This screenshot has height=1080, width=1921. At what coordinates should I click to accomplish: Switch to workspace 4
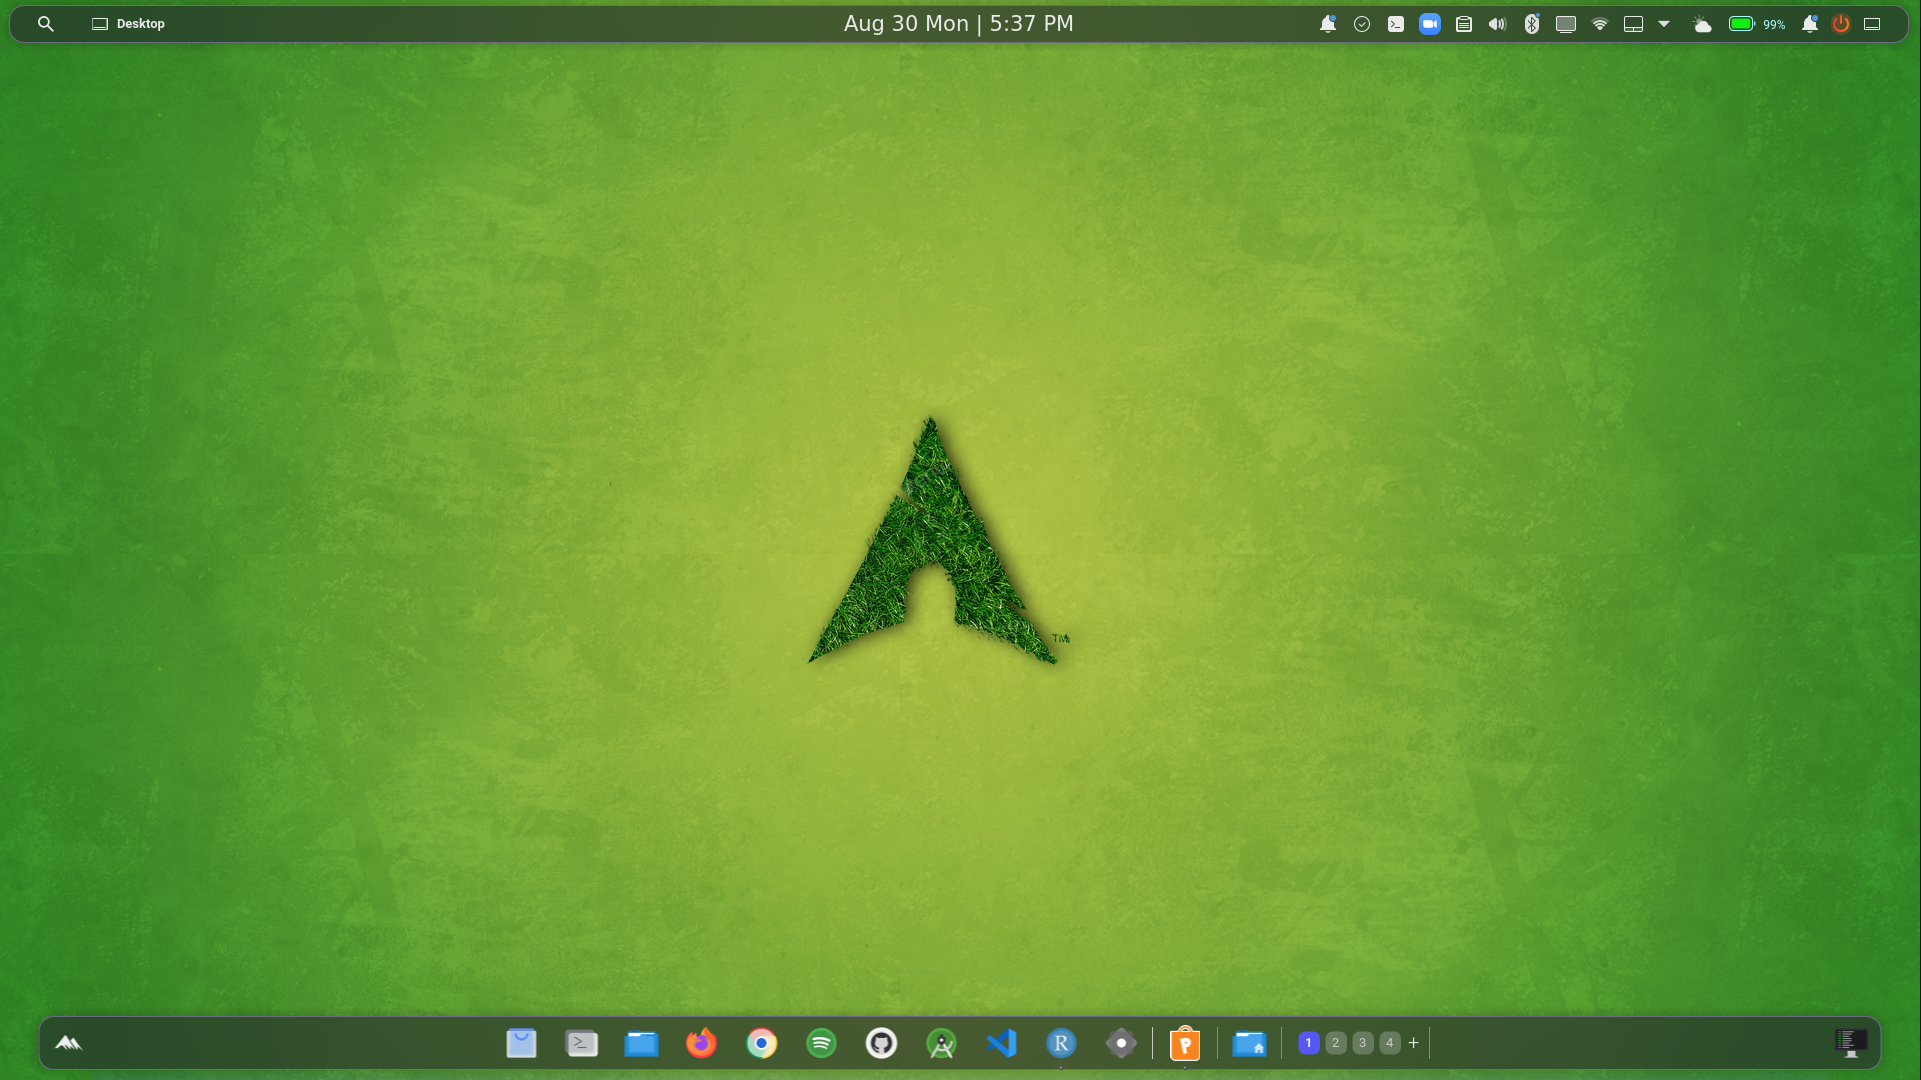pyautogui.click(x=1389, y=1043)
